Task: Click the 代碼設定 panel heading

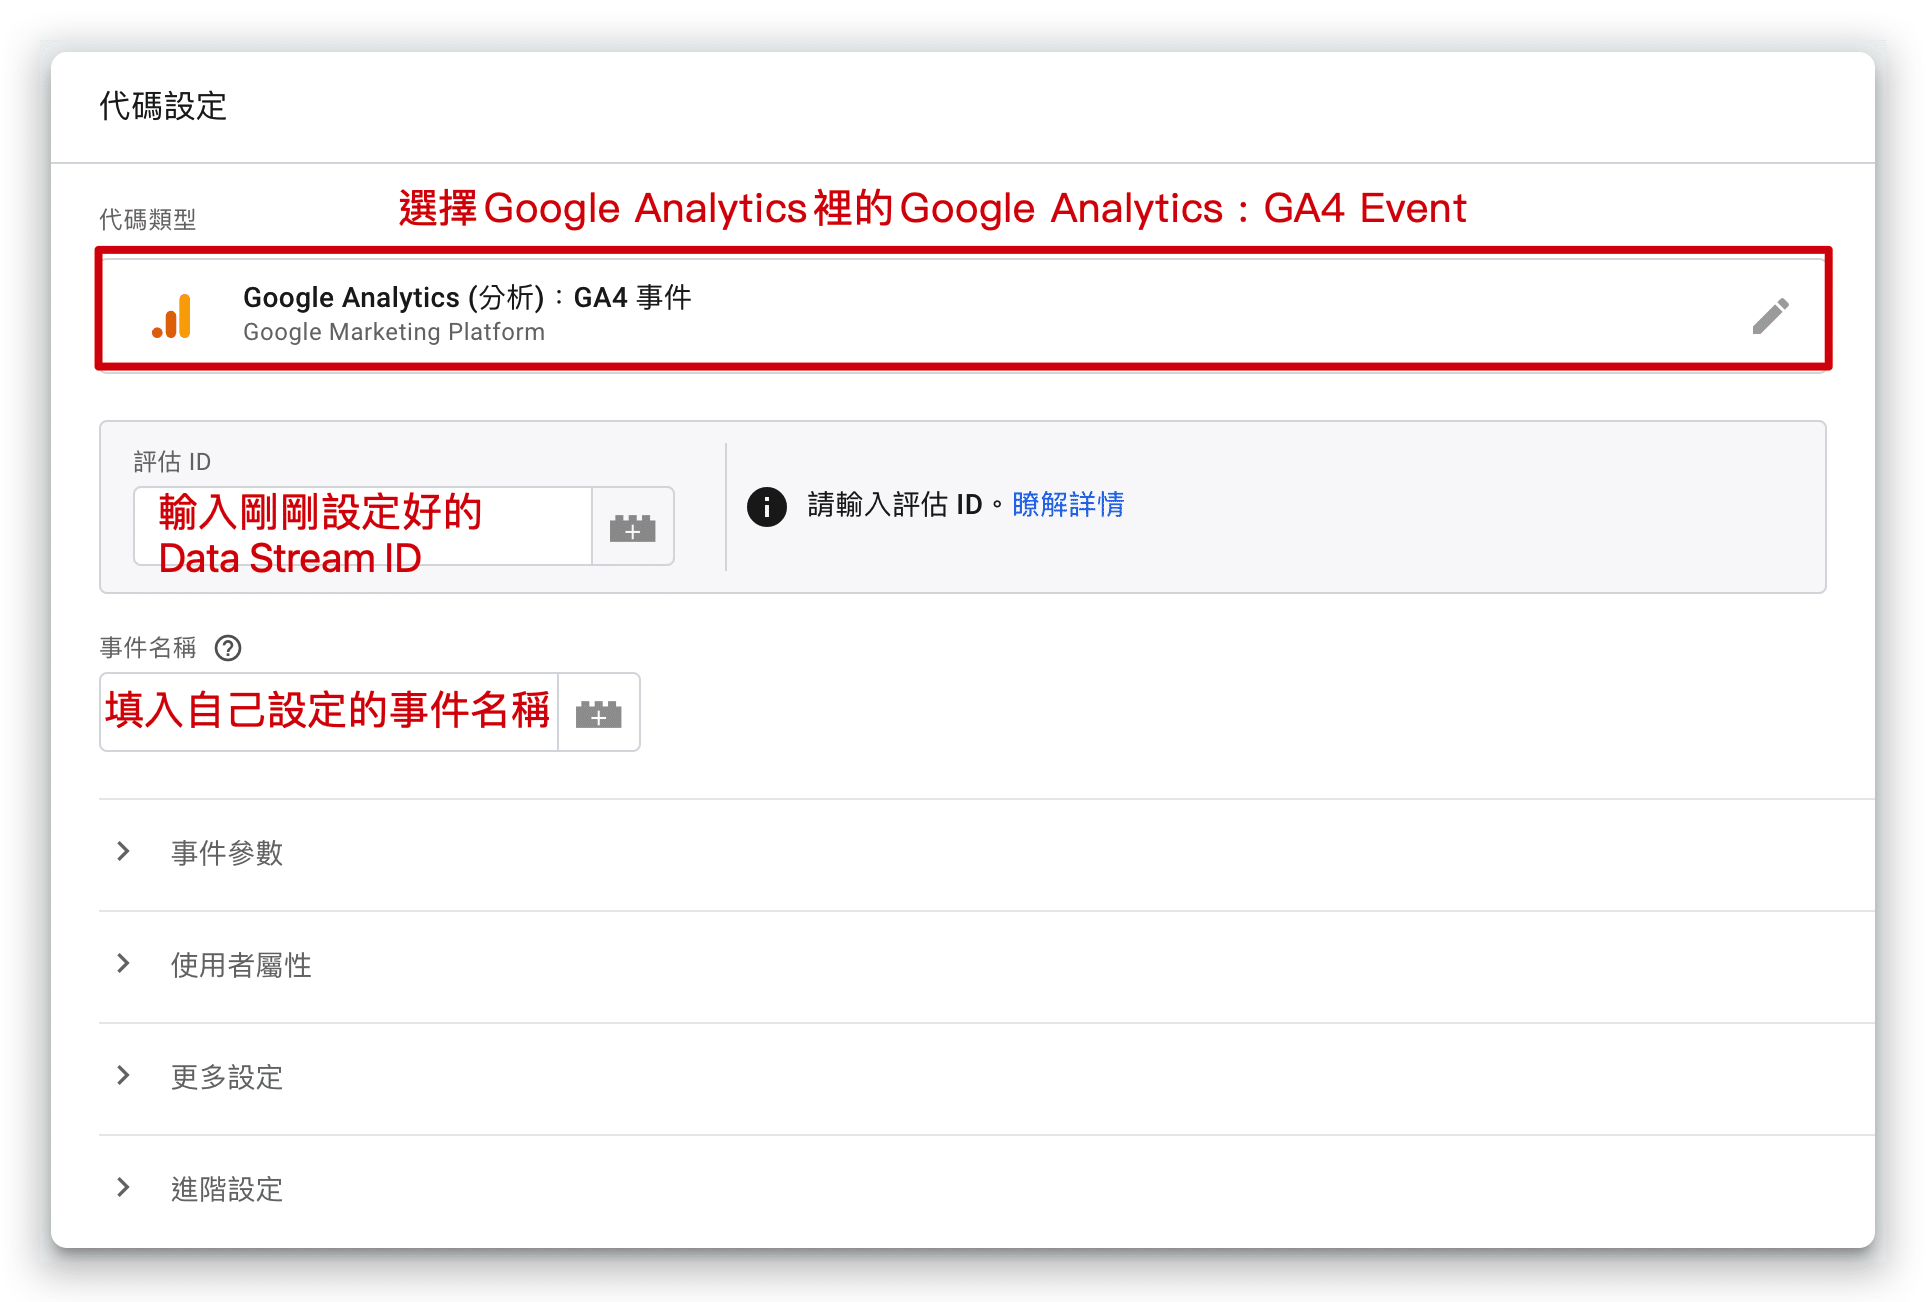Action: (163, 106)
